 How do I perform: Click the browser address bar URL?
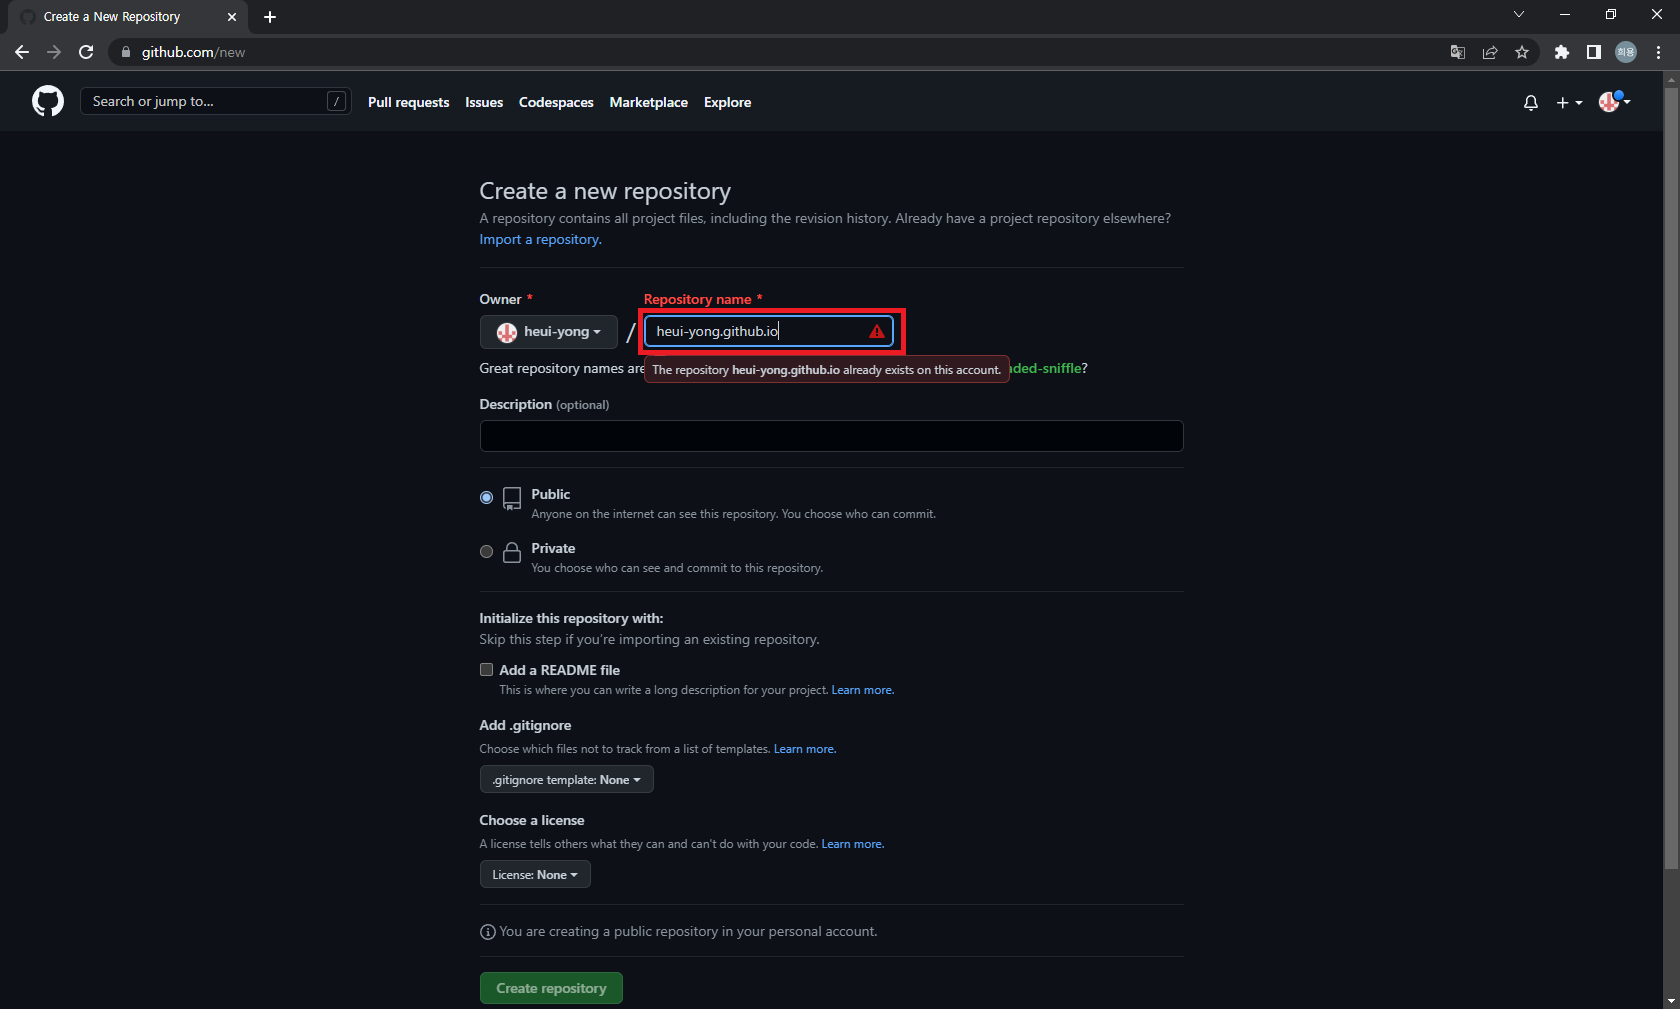(x=193, y=52)
